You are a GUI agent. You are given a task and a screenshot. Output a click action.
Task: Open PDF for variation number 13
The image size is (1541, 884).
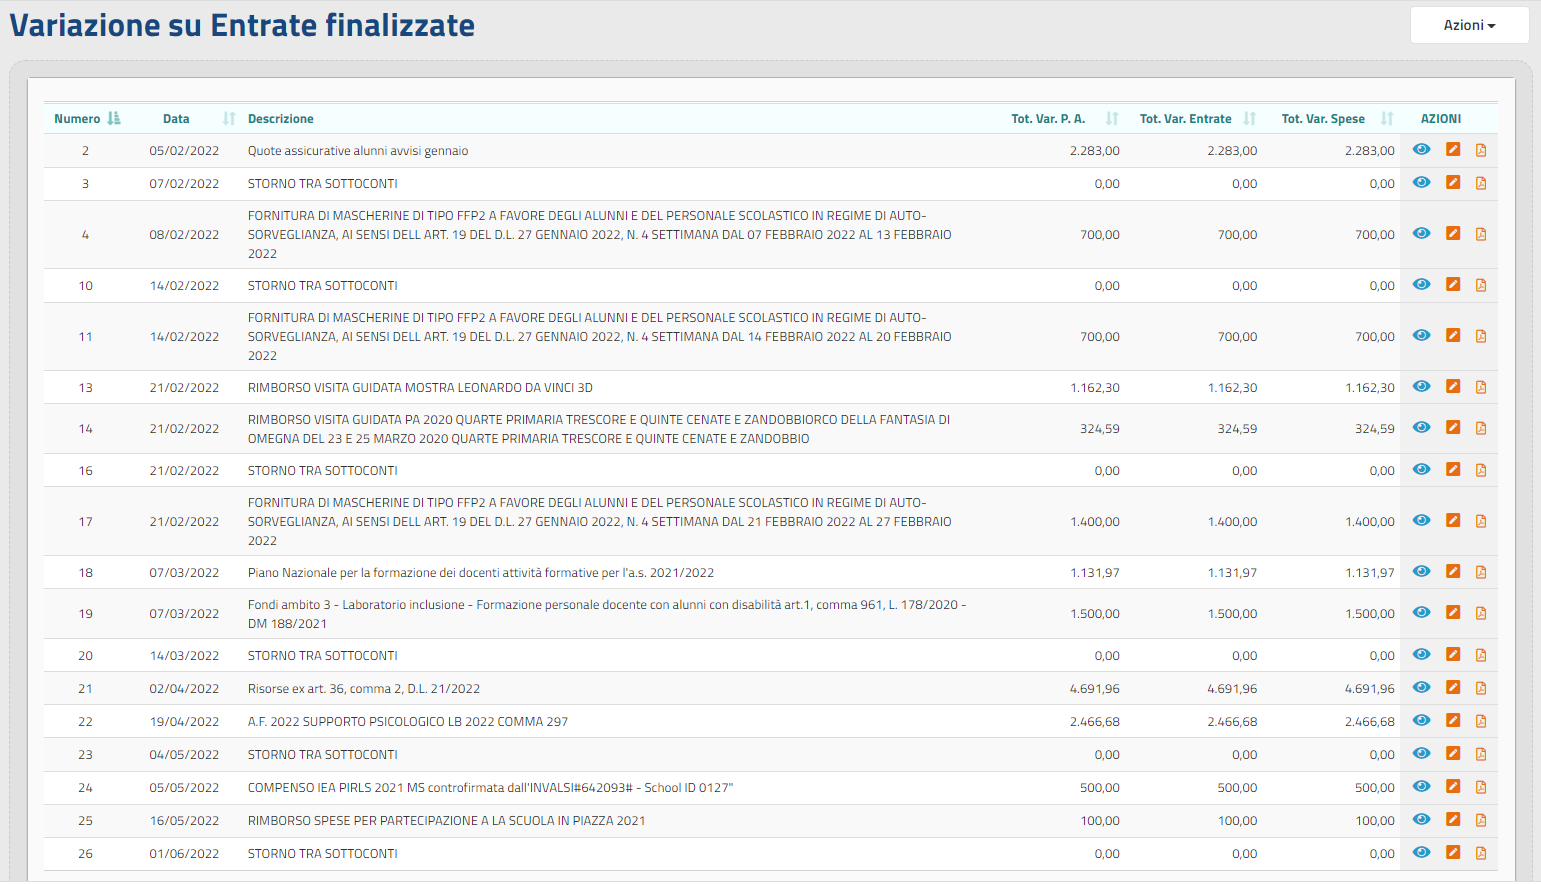(x=1481, y=387)
